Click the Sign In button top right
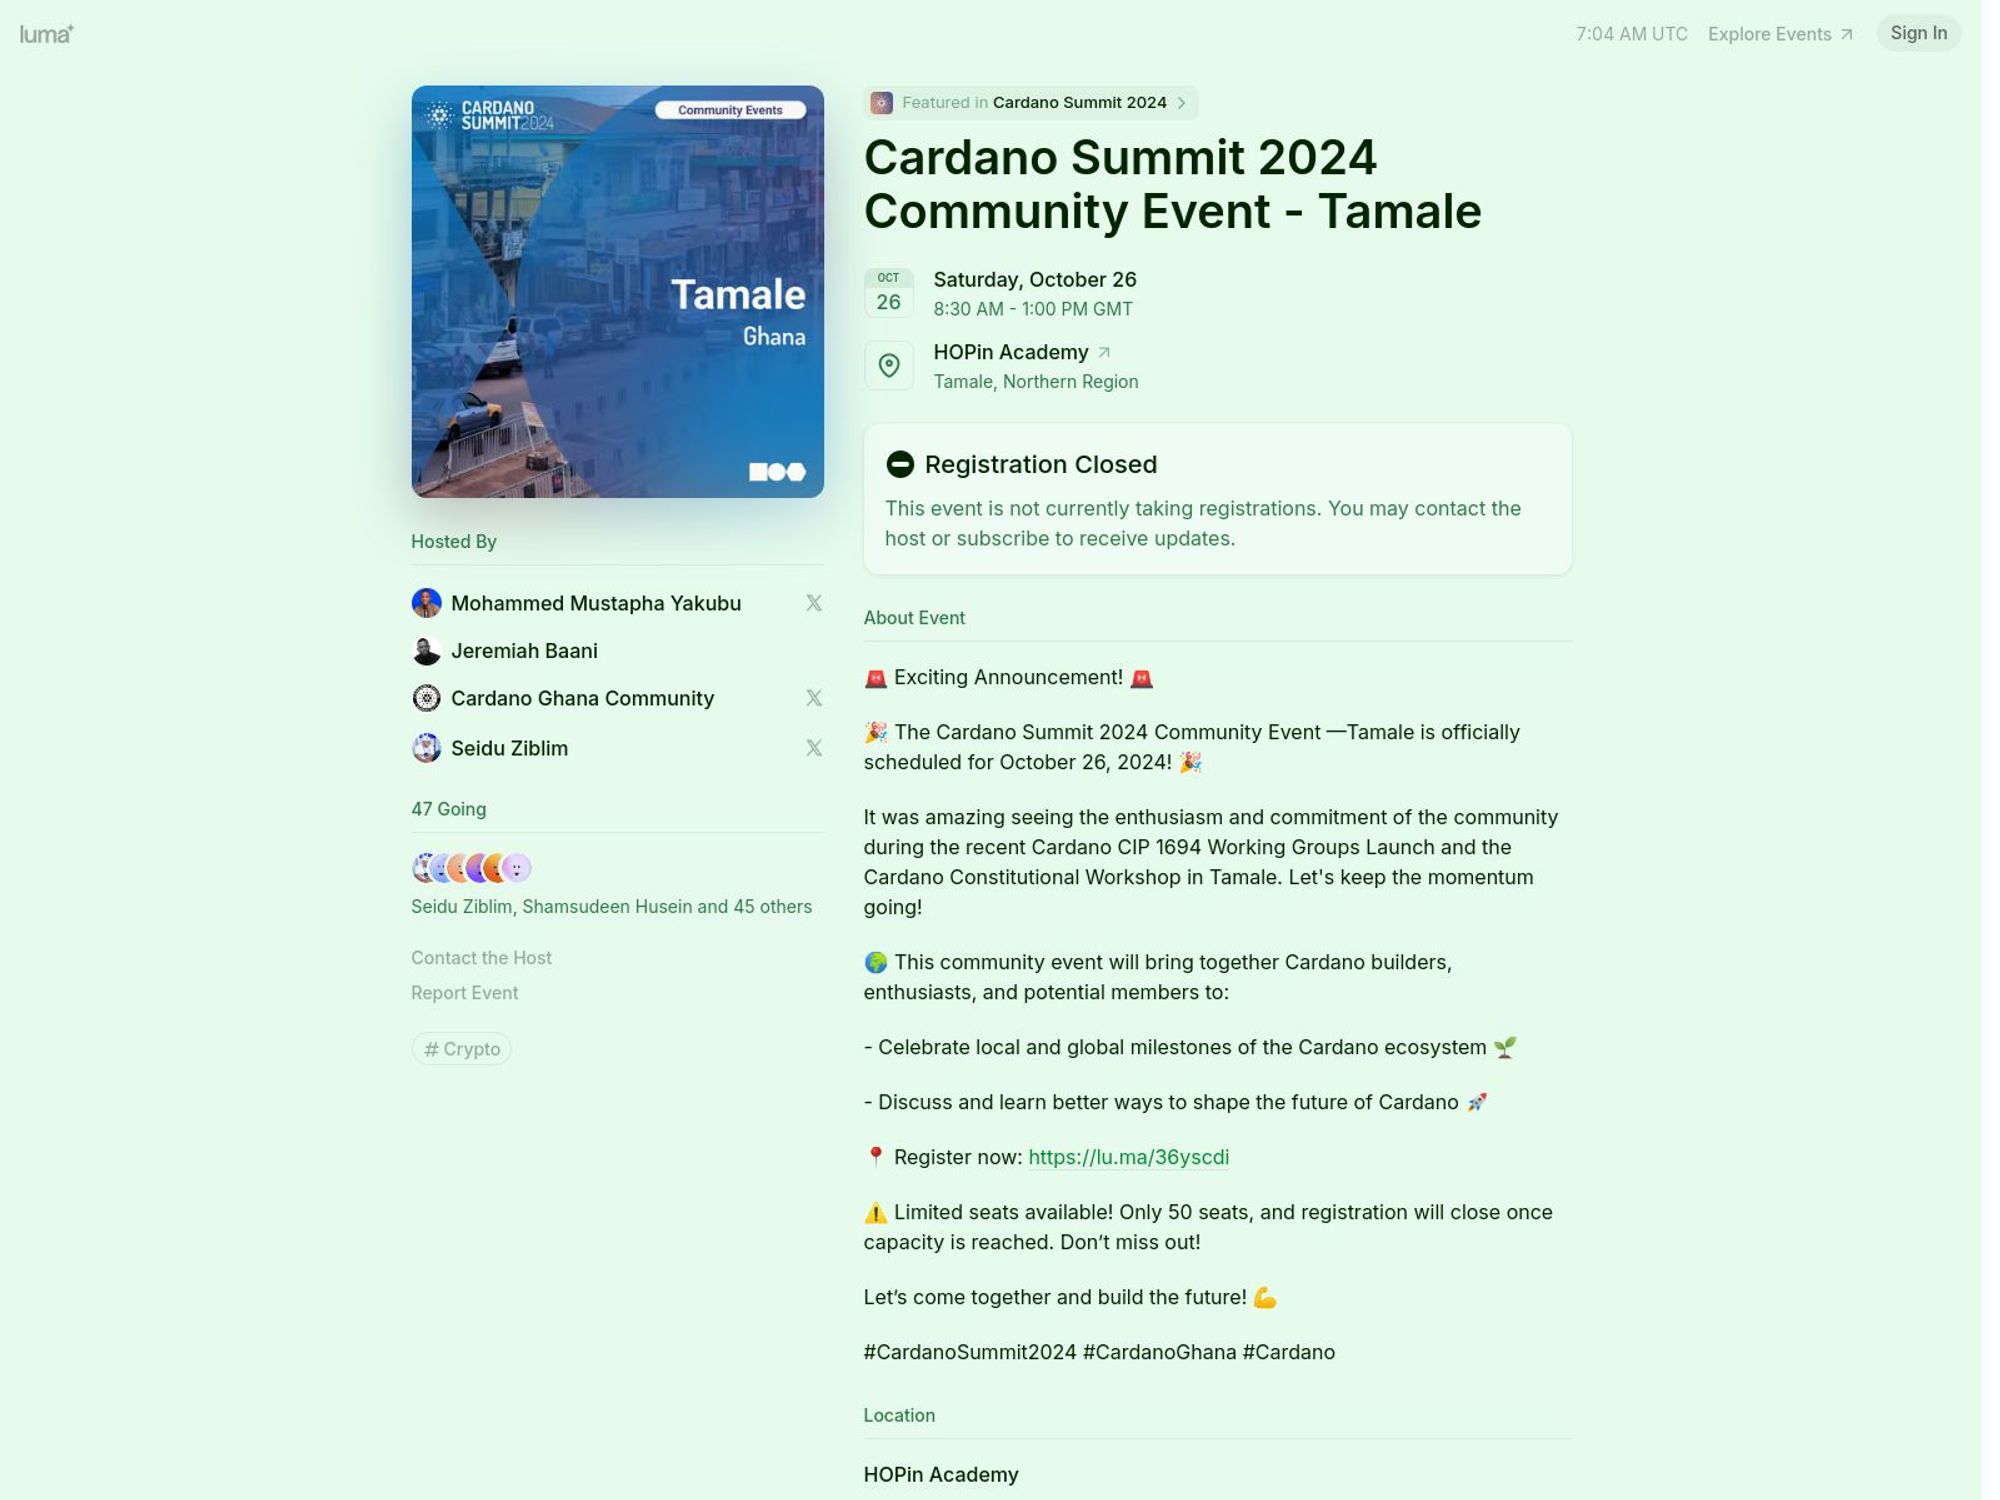This screenshot has width=2000, height=1500. tap(1918, 33)
